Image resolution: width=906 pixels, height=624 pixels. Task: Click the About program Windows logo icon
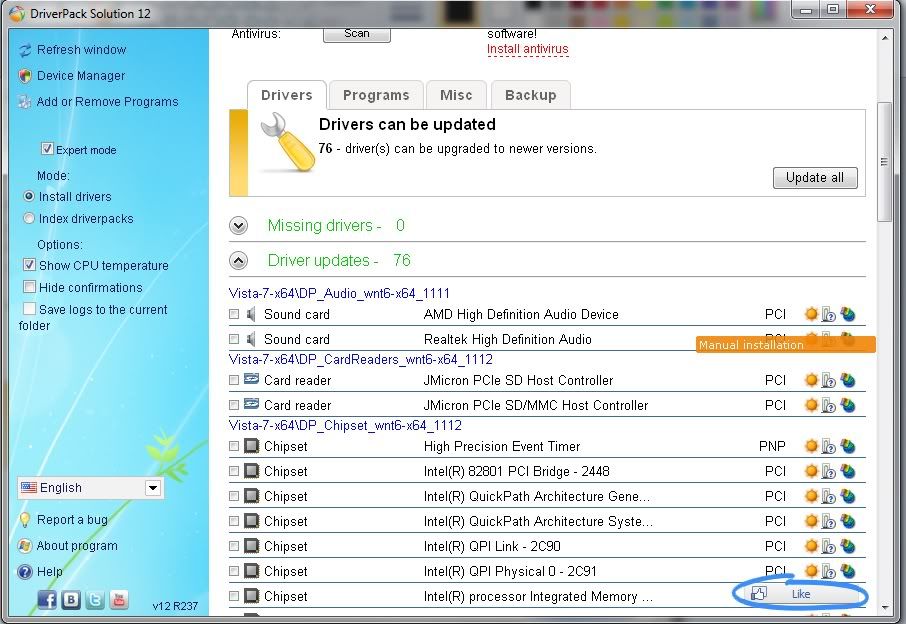coord(25,545)
